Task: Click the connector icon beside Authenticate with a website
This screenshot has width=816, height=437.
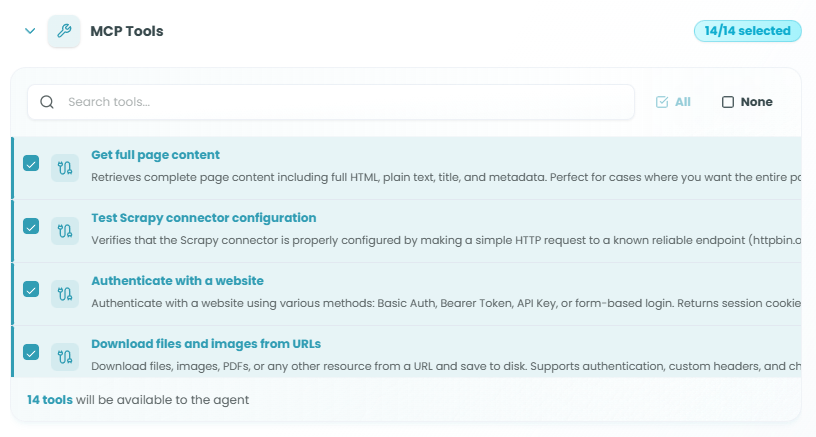Action: [65, 294]
